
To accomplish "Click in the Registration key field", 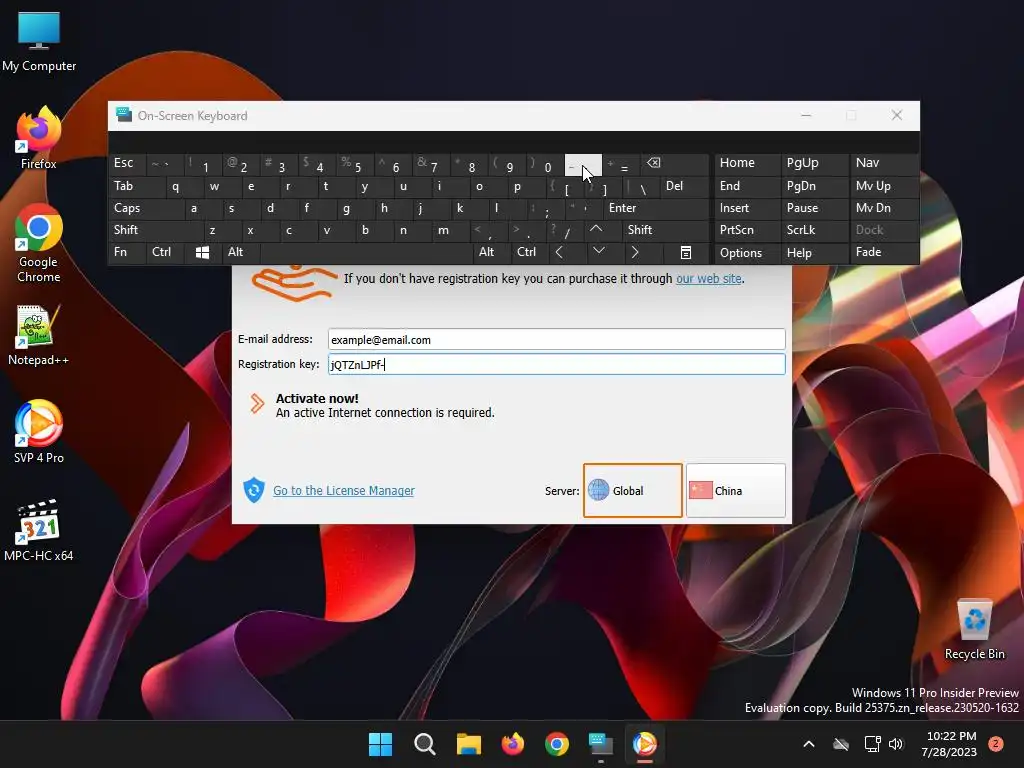I will pos(556,364).
